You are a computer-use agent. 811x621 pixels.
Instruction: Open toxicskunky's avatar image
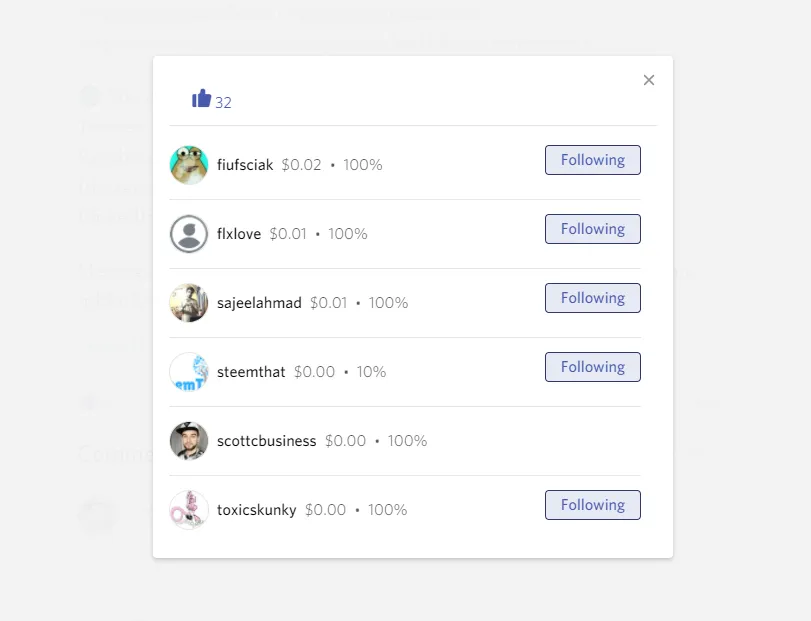[189, 510]
